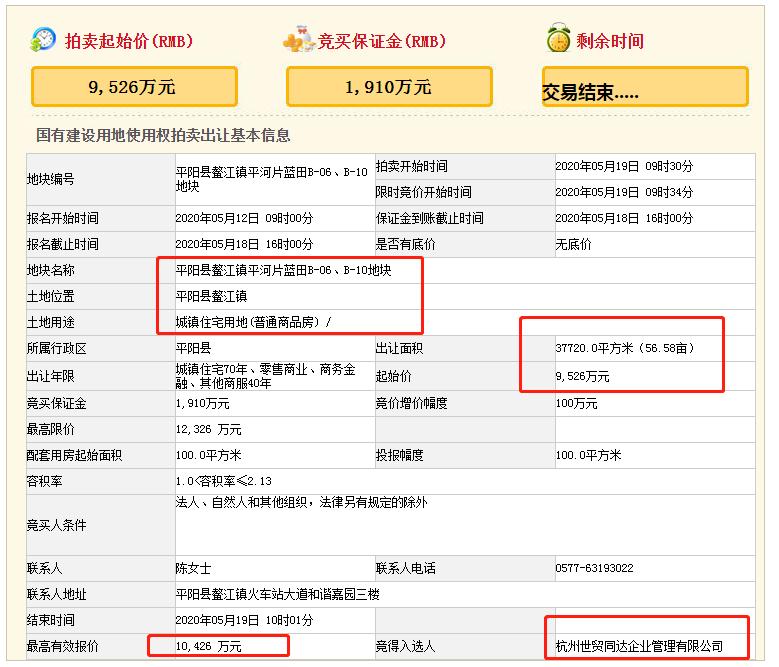Click the 37720.0平方米 (56.58亩) value

[x=625, y=348]
